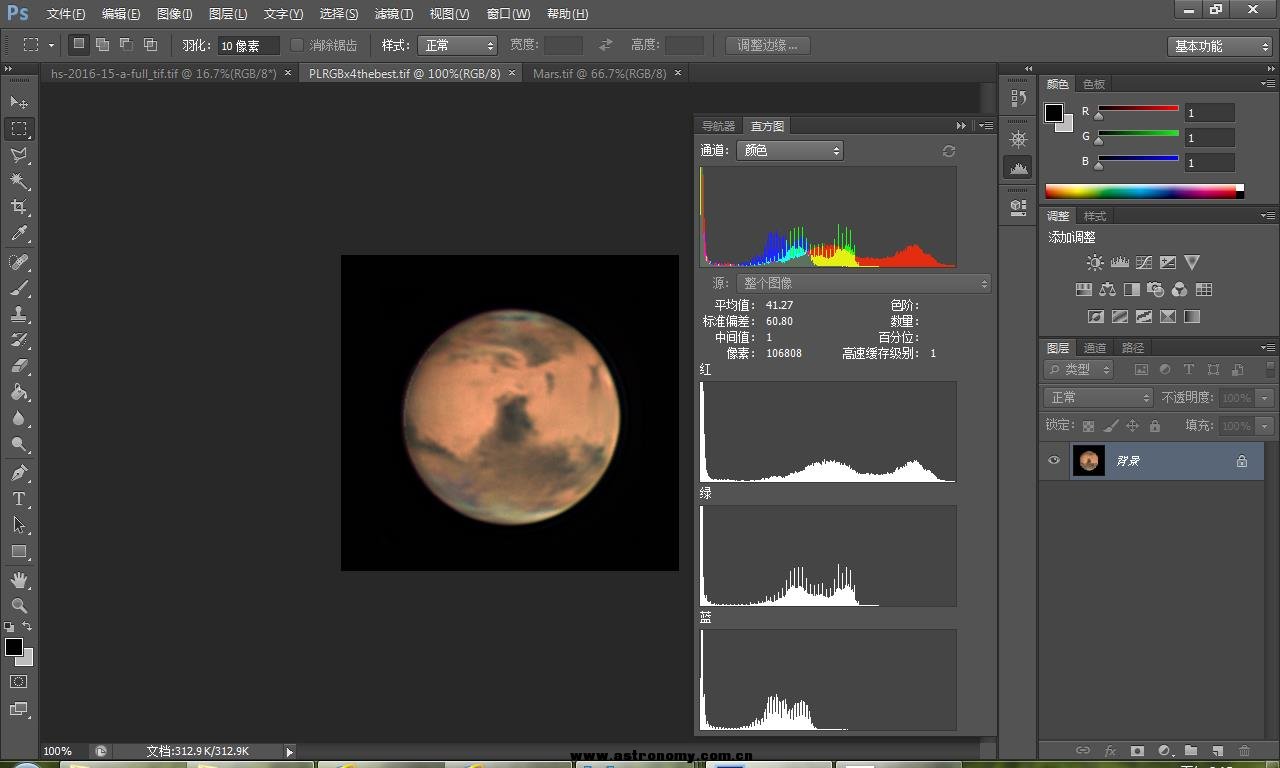Viewport: 1280px width, 768px height.
Task: Switch to the 导航器 navigator tab
Action: 718,126
